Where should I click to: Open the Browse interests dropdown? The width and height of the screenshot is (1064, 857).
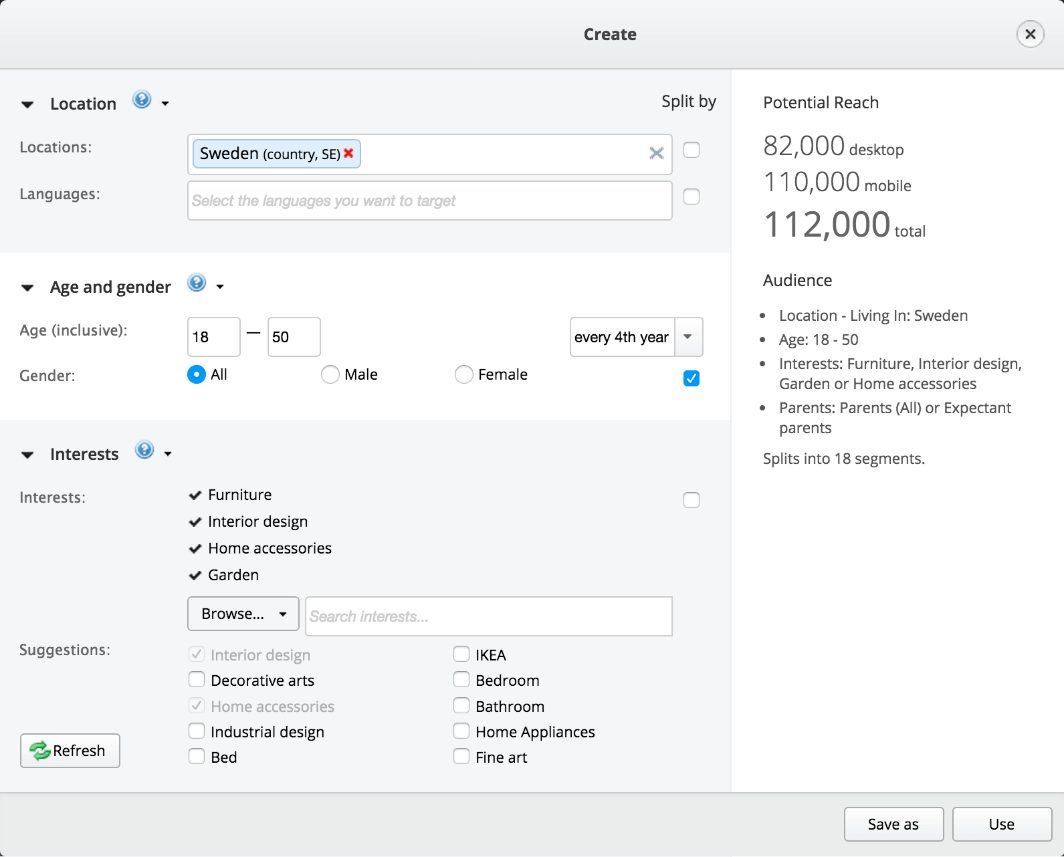click(243, 614)
